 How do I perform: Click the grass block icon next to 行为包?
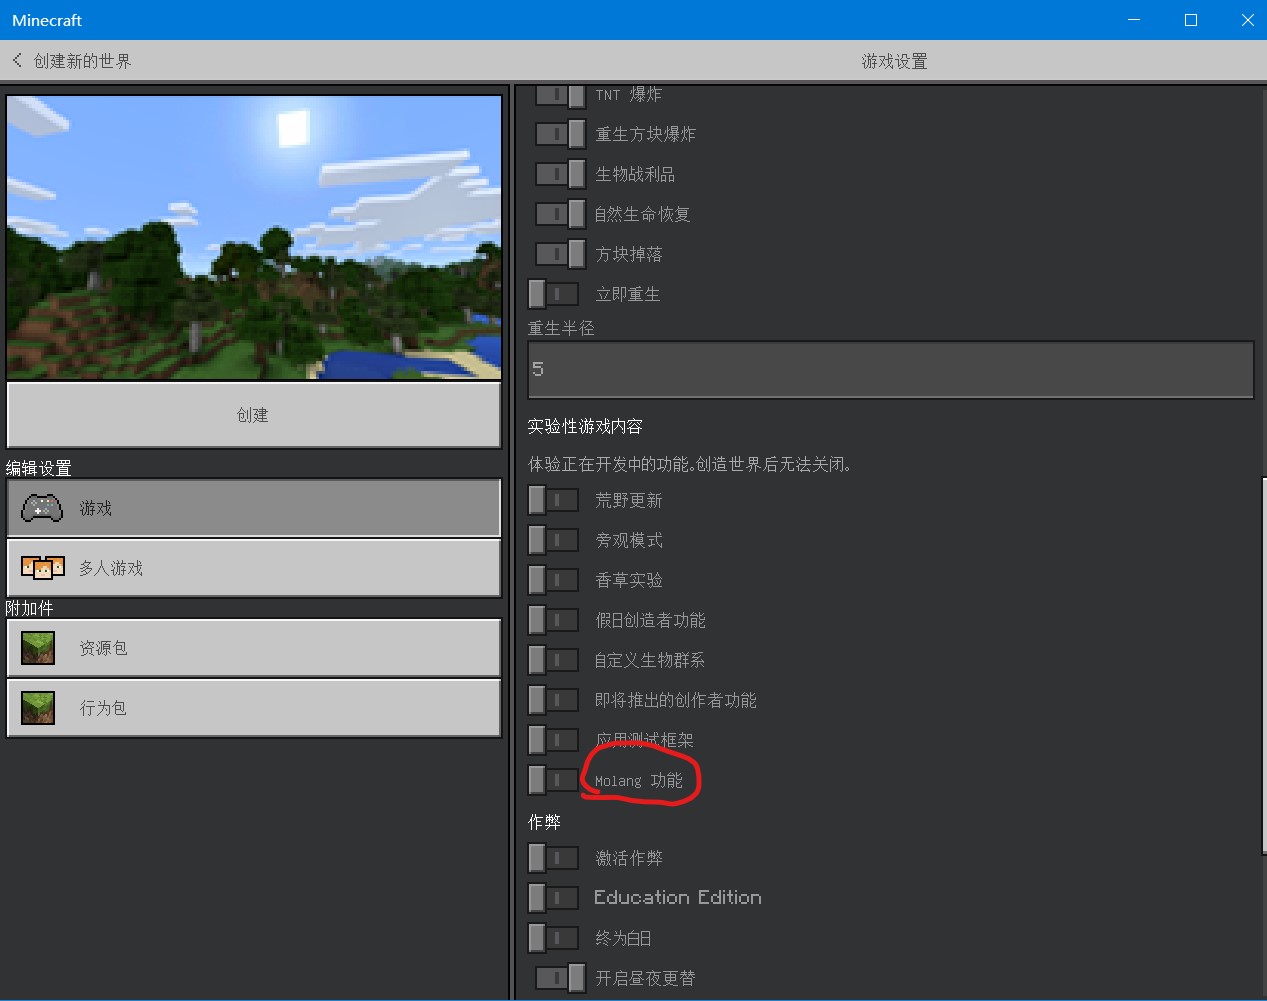coord(38,708)
